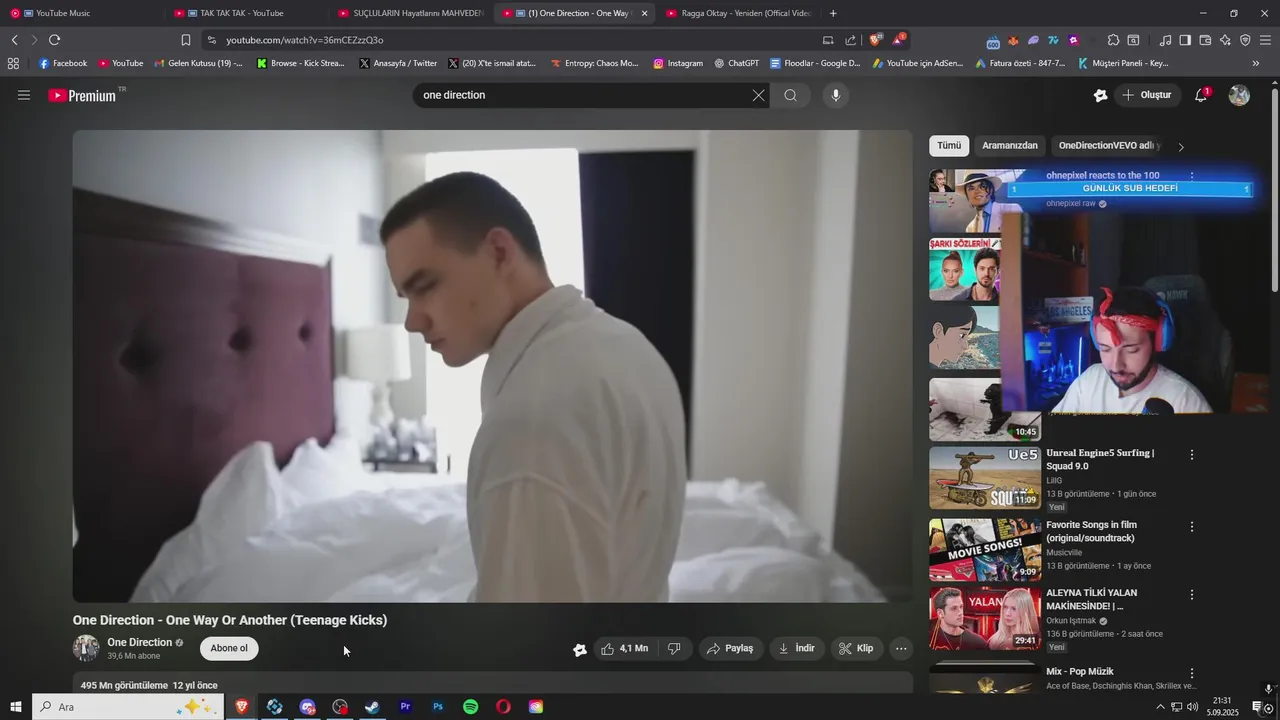Click the sparkle icon beside the like button
The image size is (1280, 720).
(x=579, y=649)
